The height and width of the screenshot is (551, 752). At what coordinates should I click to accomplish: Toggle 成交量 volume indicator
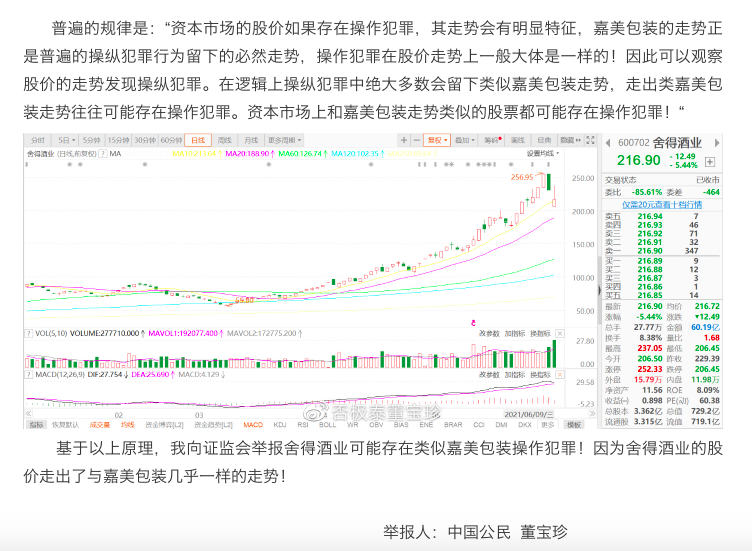pyautogui.click(x=100, y=425)
